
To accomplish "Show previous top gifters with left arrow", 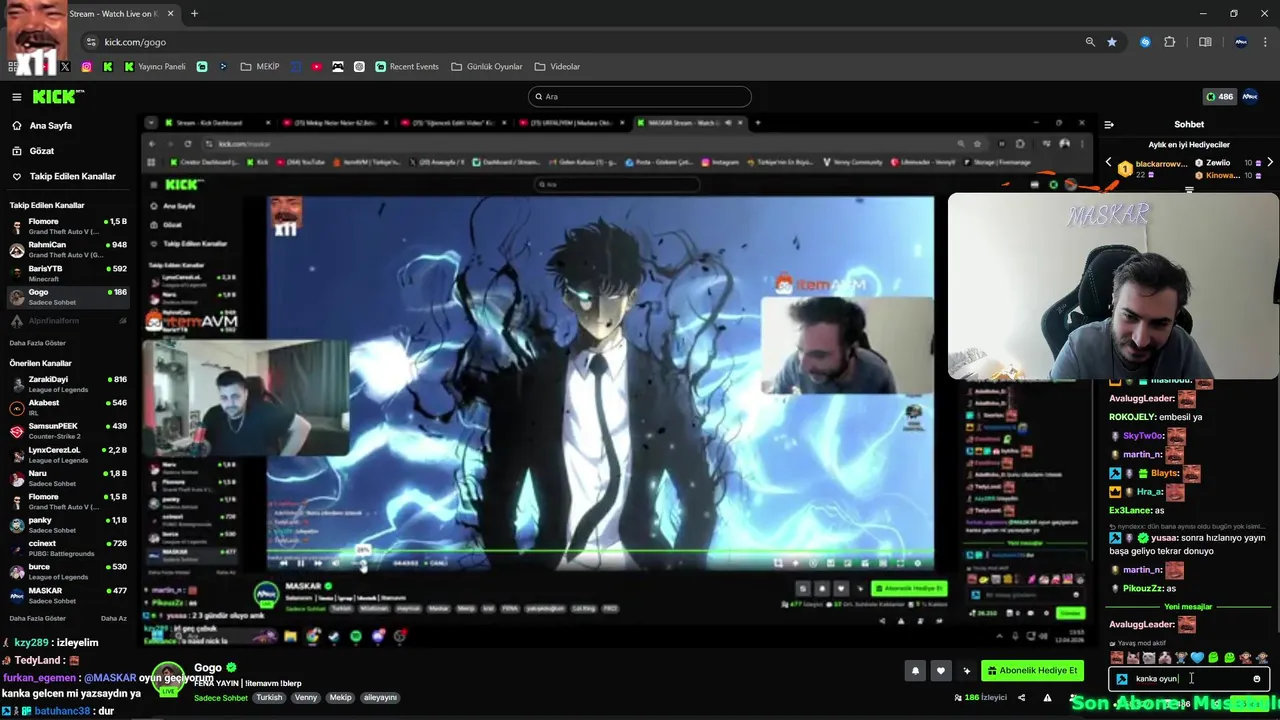I will [x=1108, y=162].
